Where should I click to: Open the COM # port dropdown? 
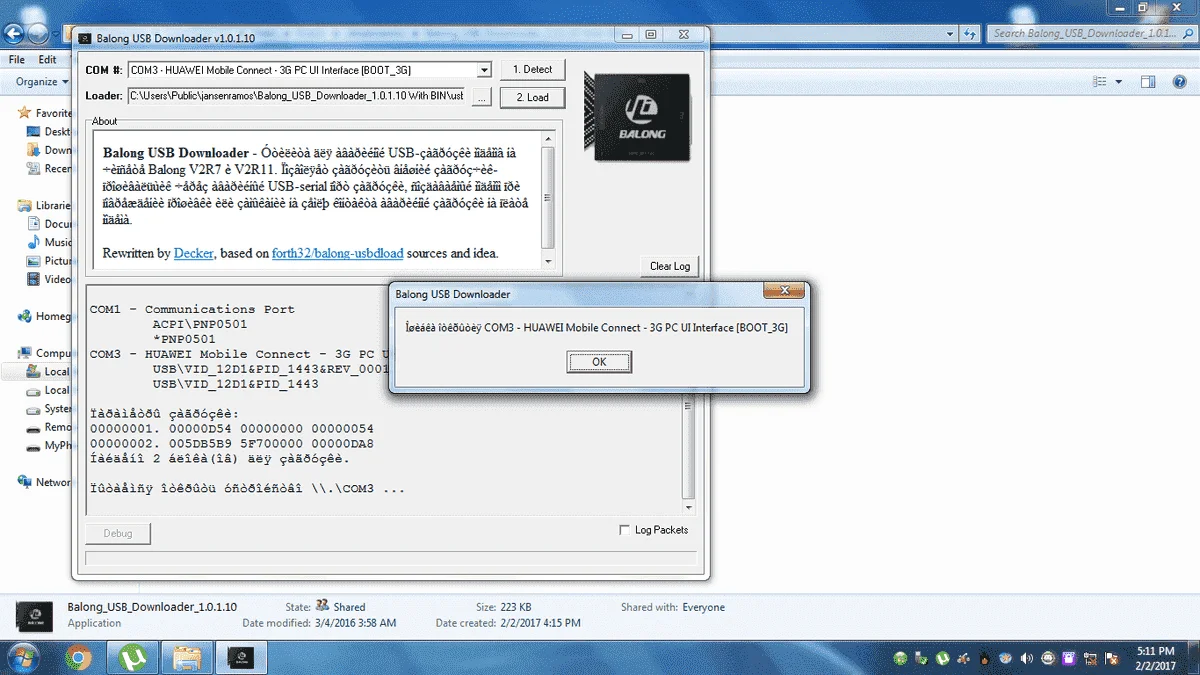(x=484, y=70)
